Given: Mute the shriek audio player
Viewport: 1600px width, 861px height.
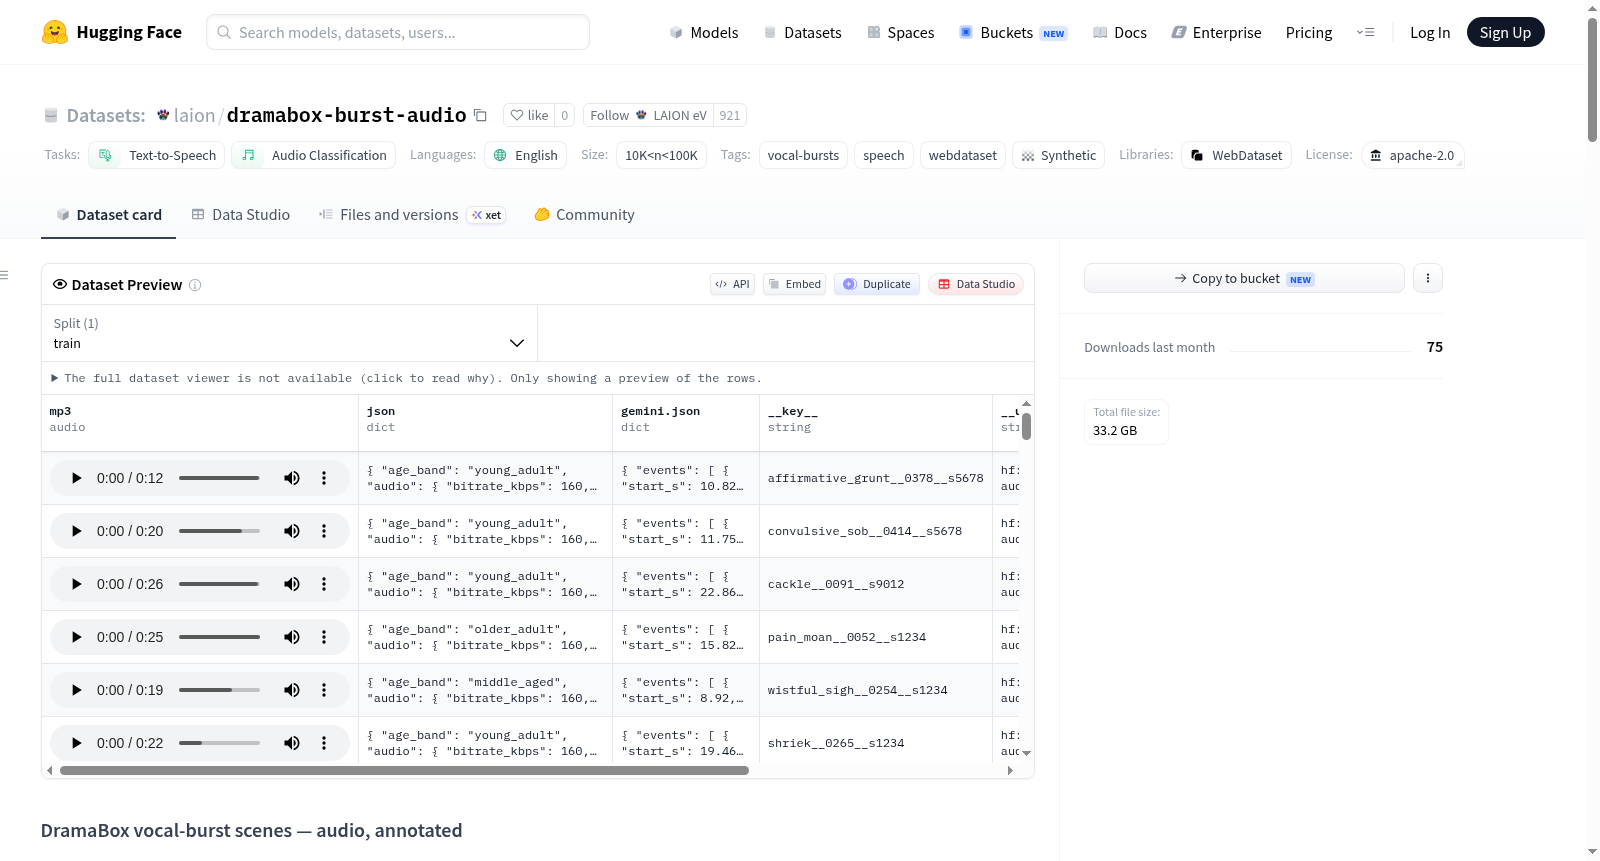Looking at the screenshot, I should click(292, 743).
